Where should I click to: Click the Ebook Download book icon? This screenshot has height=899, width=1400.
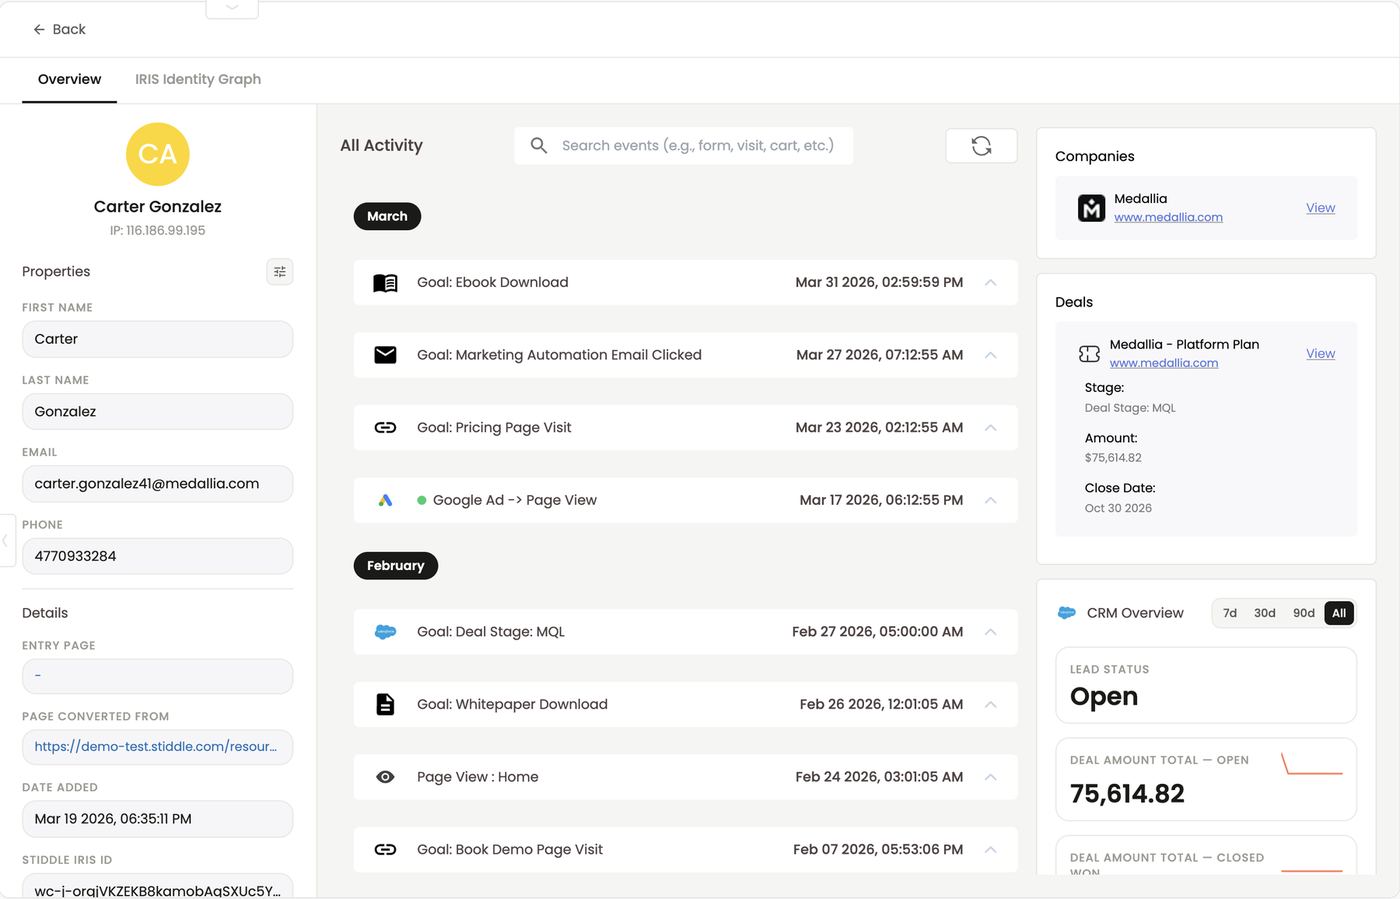point(385,283)
